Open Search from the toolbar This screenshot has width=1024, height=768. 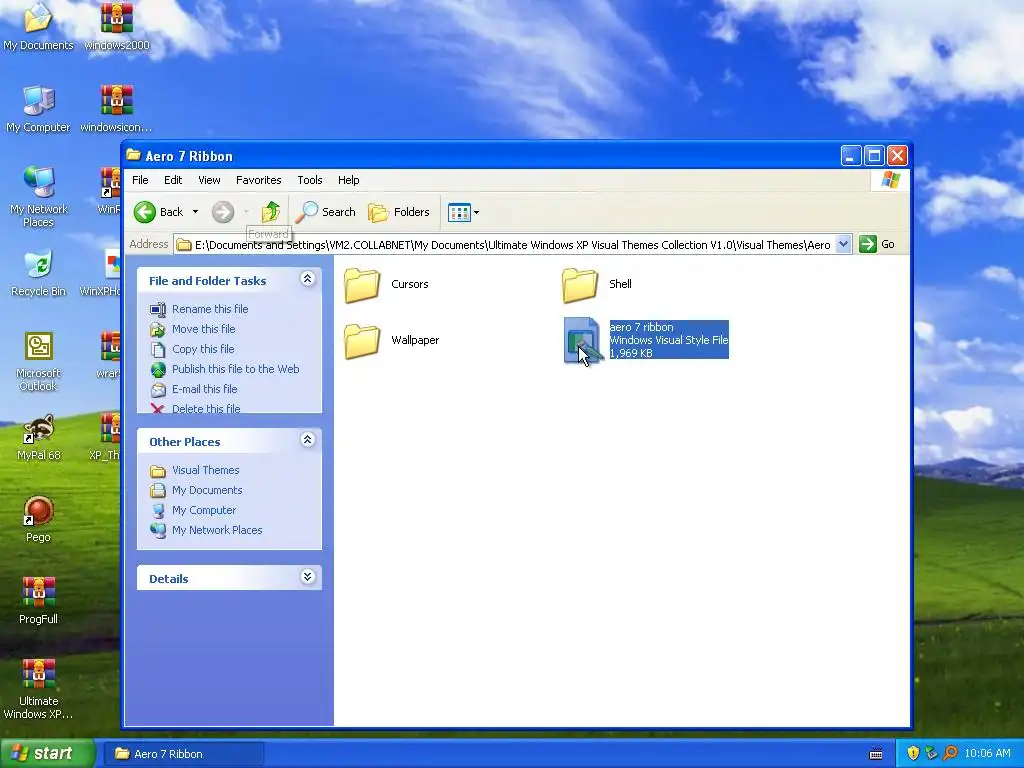pyautogui.click(x=326, y=212)
